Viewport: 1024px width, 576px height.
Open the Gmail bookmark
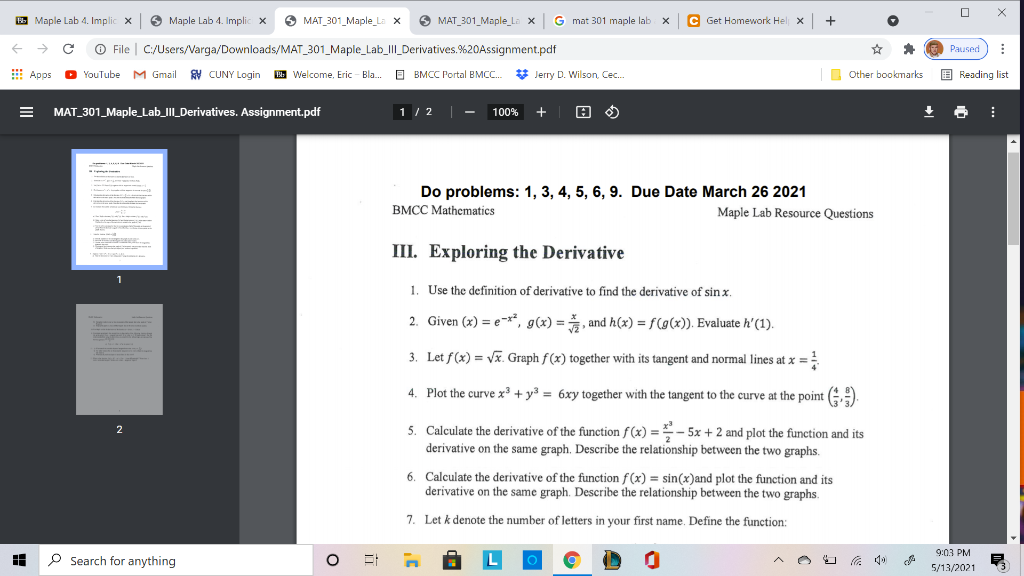pos(155,74)
